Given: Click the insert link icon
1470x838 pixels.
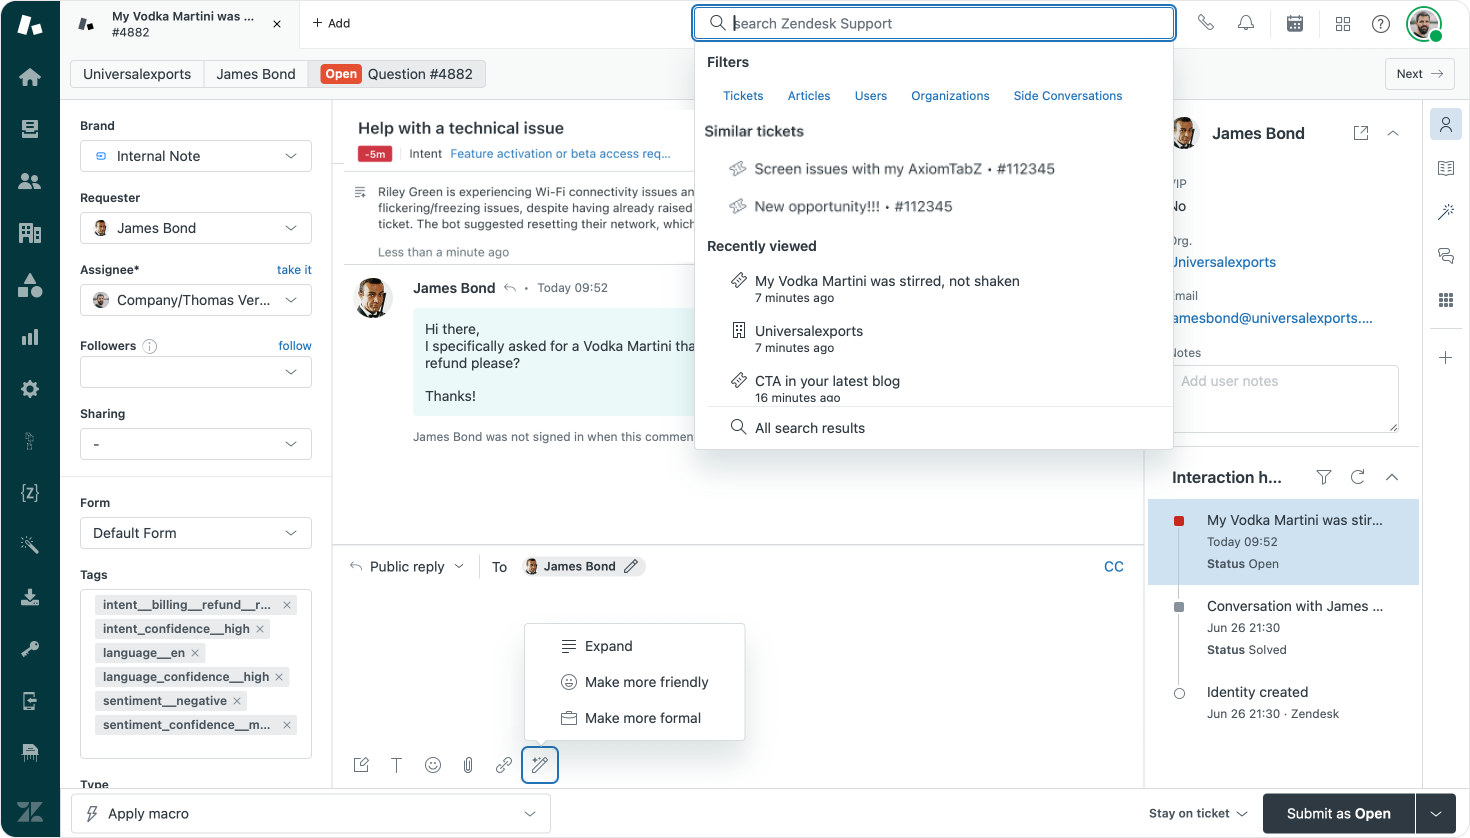Looking at the screenshot, I should (x=504, y=765).
